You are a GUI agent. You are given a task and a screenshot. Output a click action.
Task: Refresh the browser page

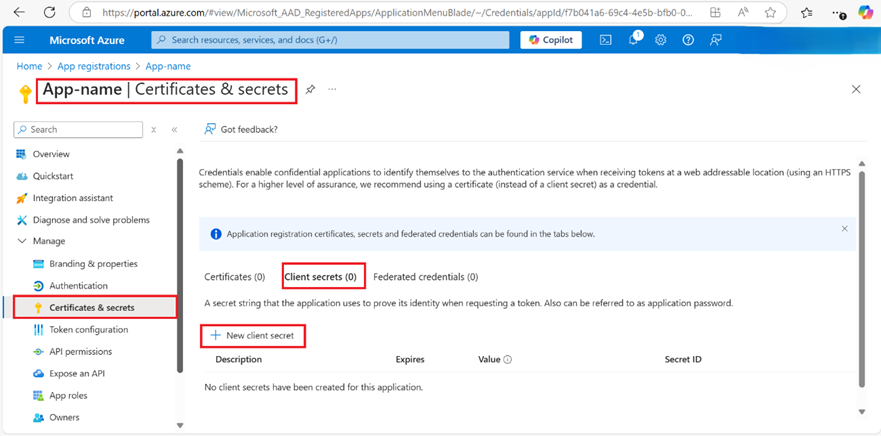(49, 12)
